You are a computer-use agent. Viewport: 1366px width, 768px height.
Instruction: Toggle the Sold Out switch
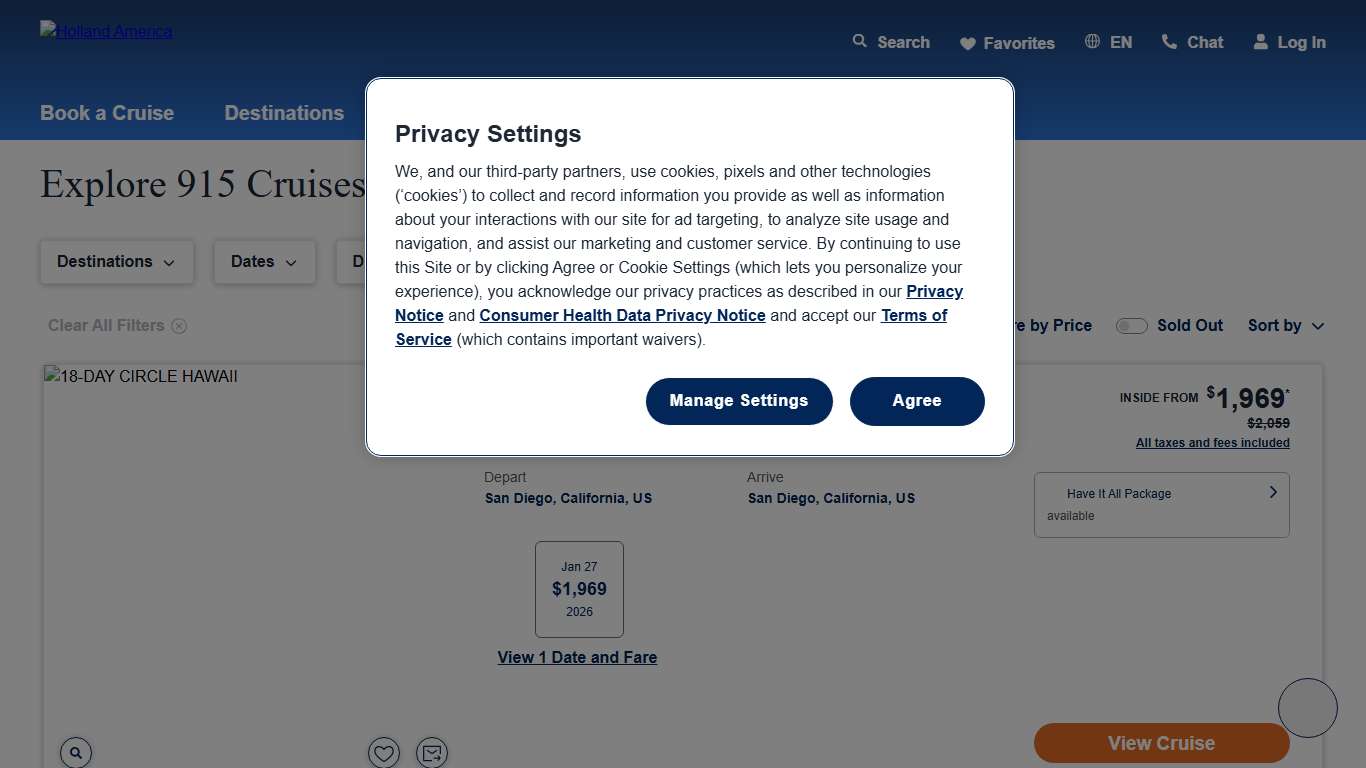coord(1132,326)
